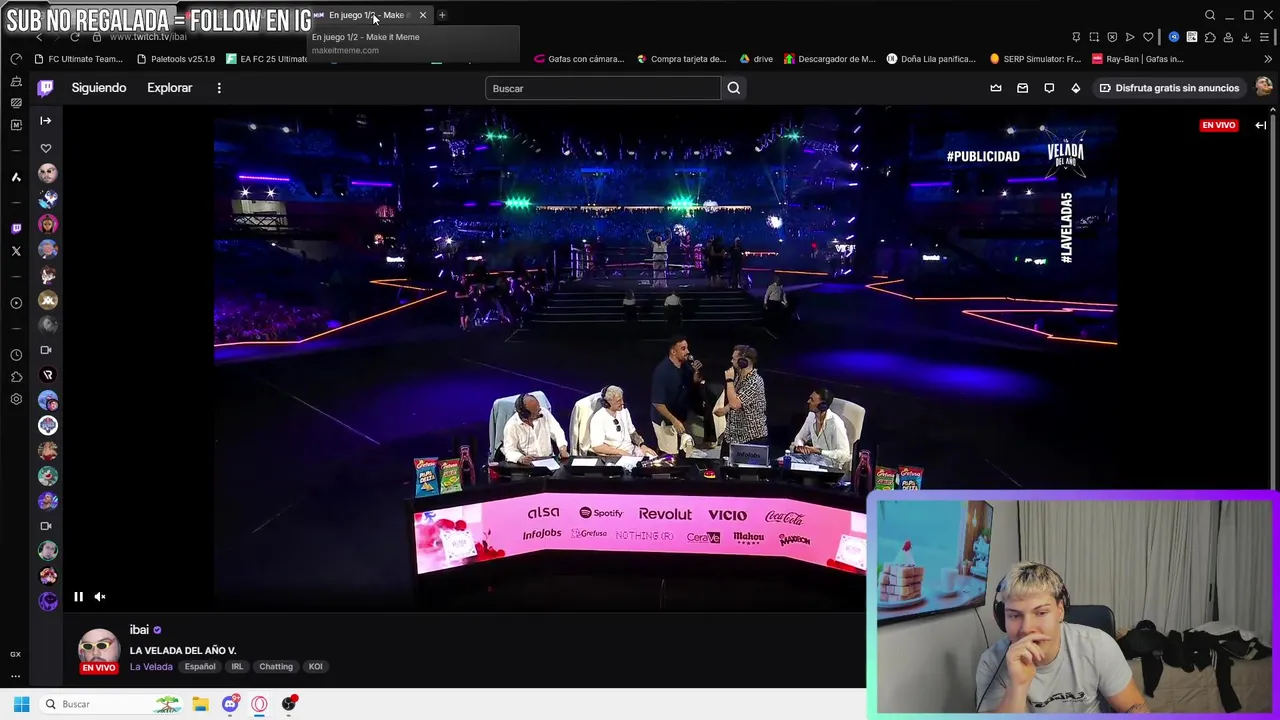1280x720 pixels.
Task: Reload the current page
Action: (x=75, y=37)
